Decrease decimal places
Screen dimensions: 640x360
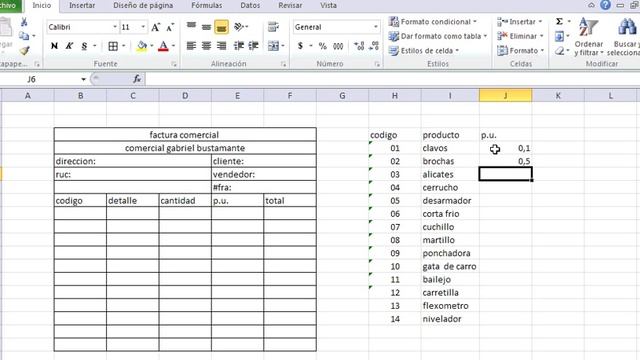click(374, 46)
